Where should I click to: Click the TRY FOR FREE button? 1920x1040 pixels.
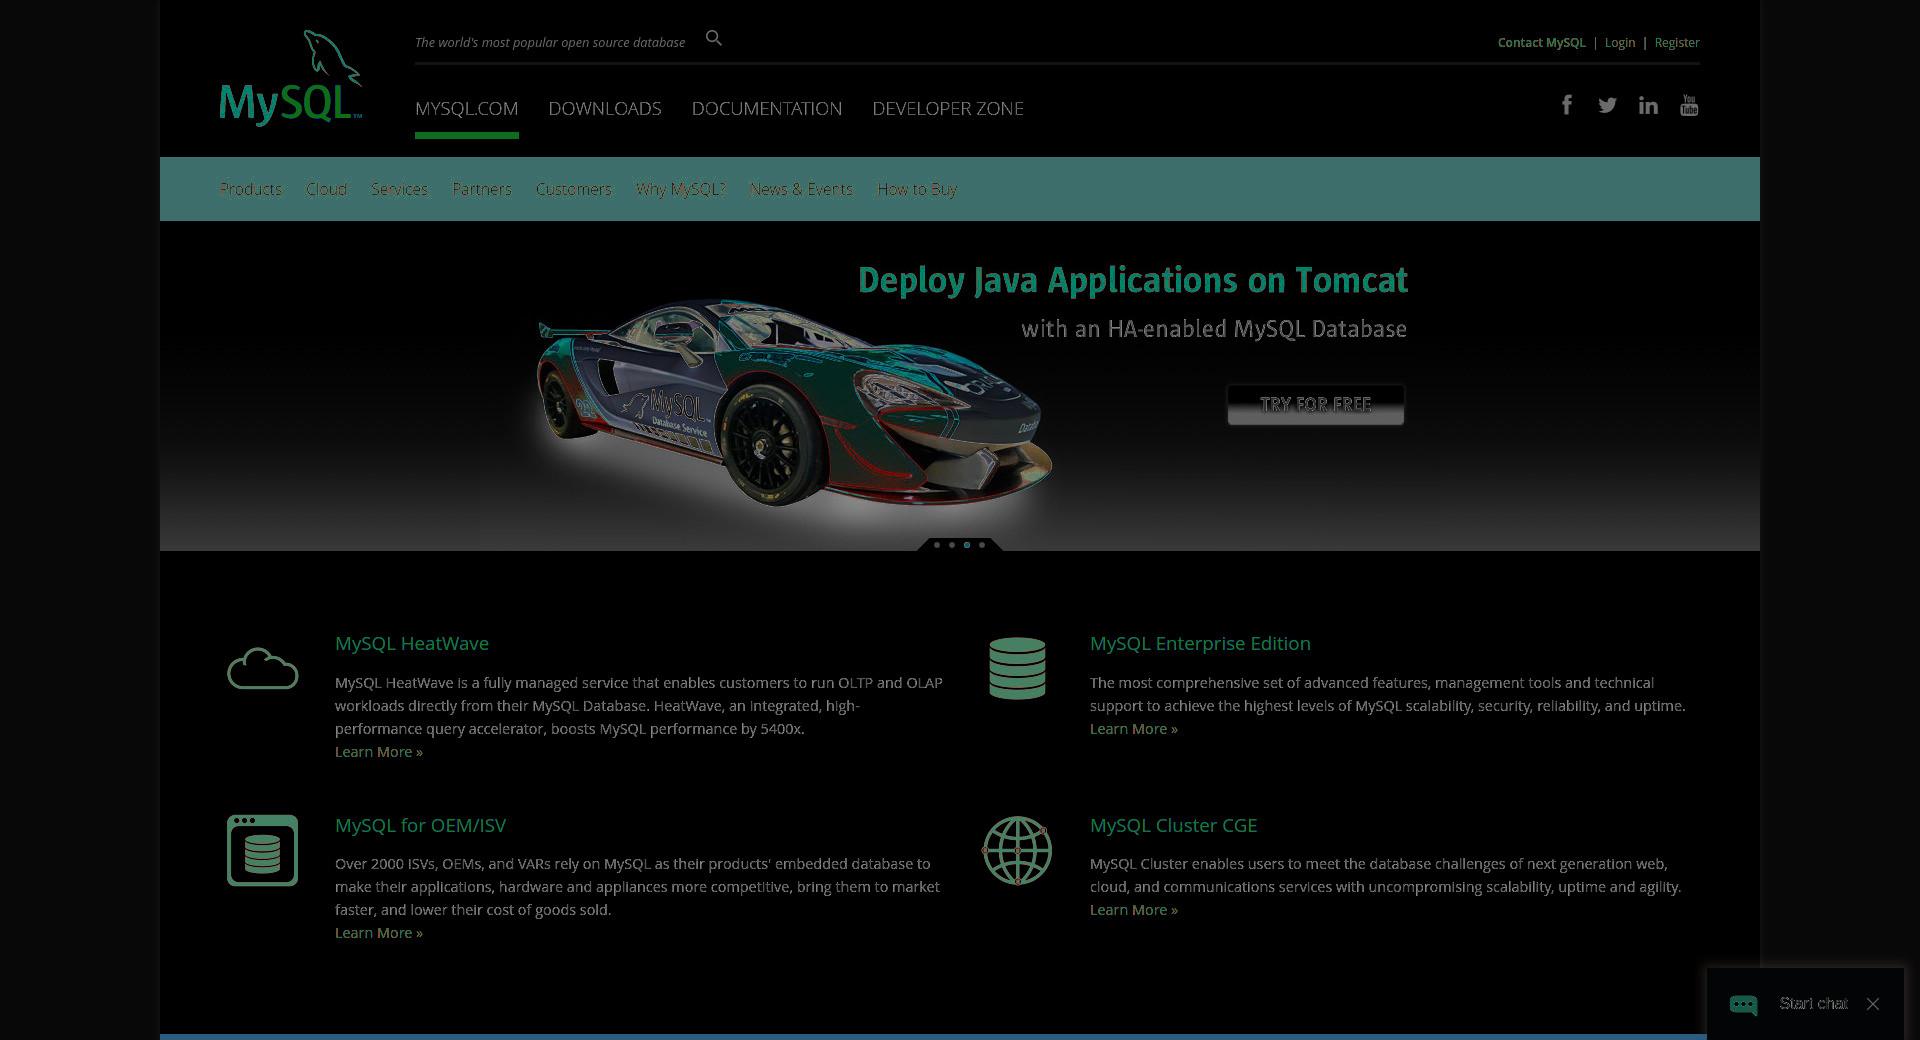tap(1316, 404)
